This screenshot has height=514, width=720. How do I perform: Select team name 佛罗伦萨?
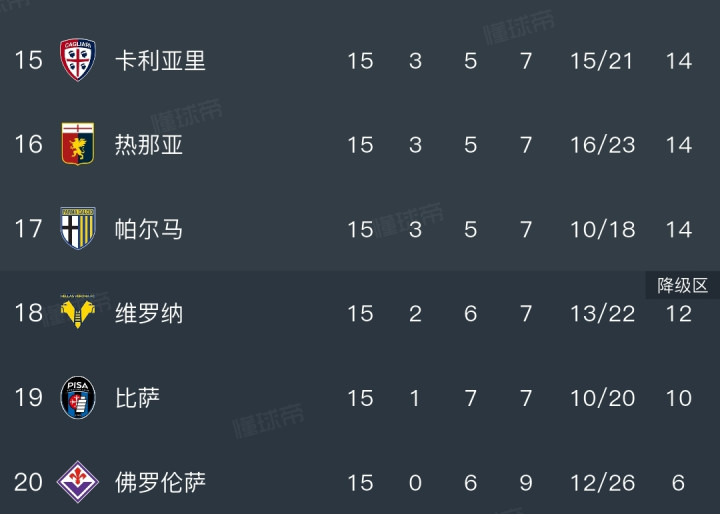pyautogui.click(x=160, y=482)
